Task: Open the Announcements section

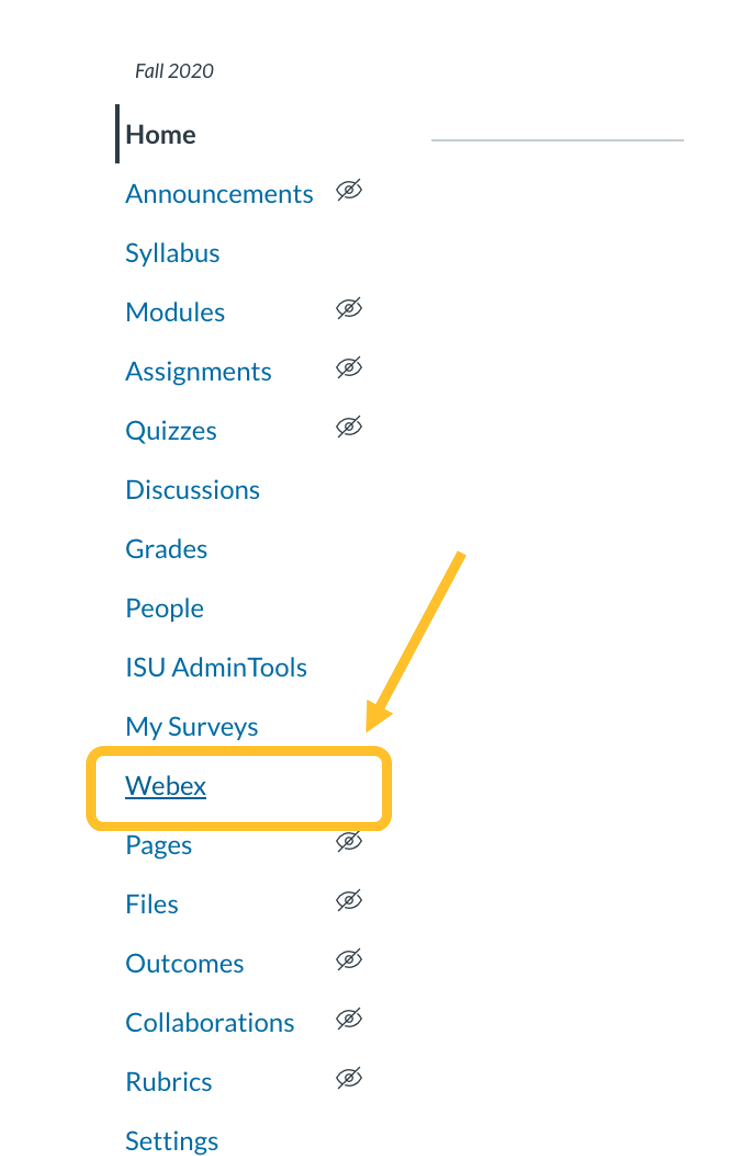Action: (x=219, y=194)
